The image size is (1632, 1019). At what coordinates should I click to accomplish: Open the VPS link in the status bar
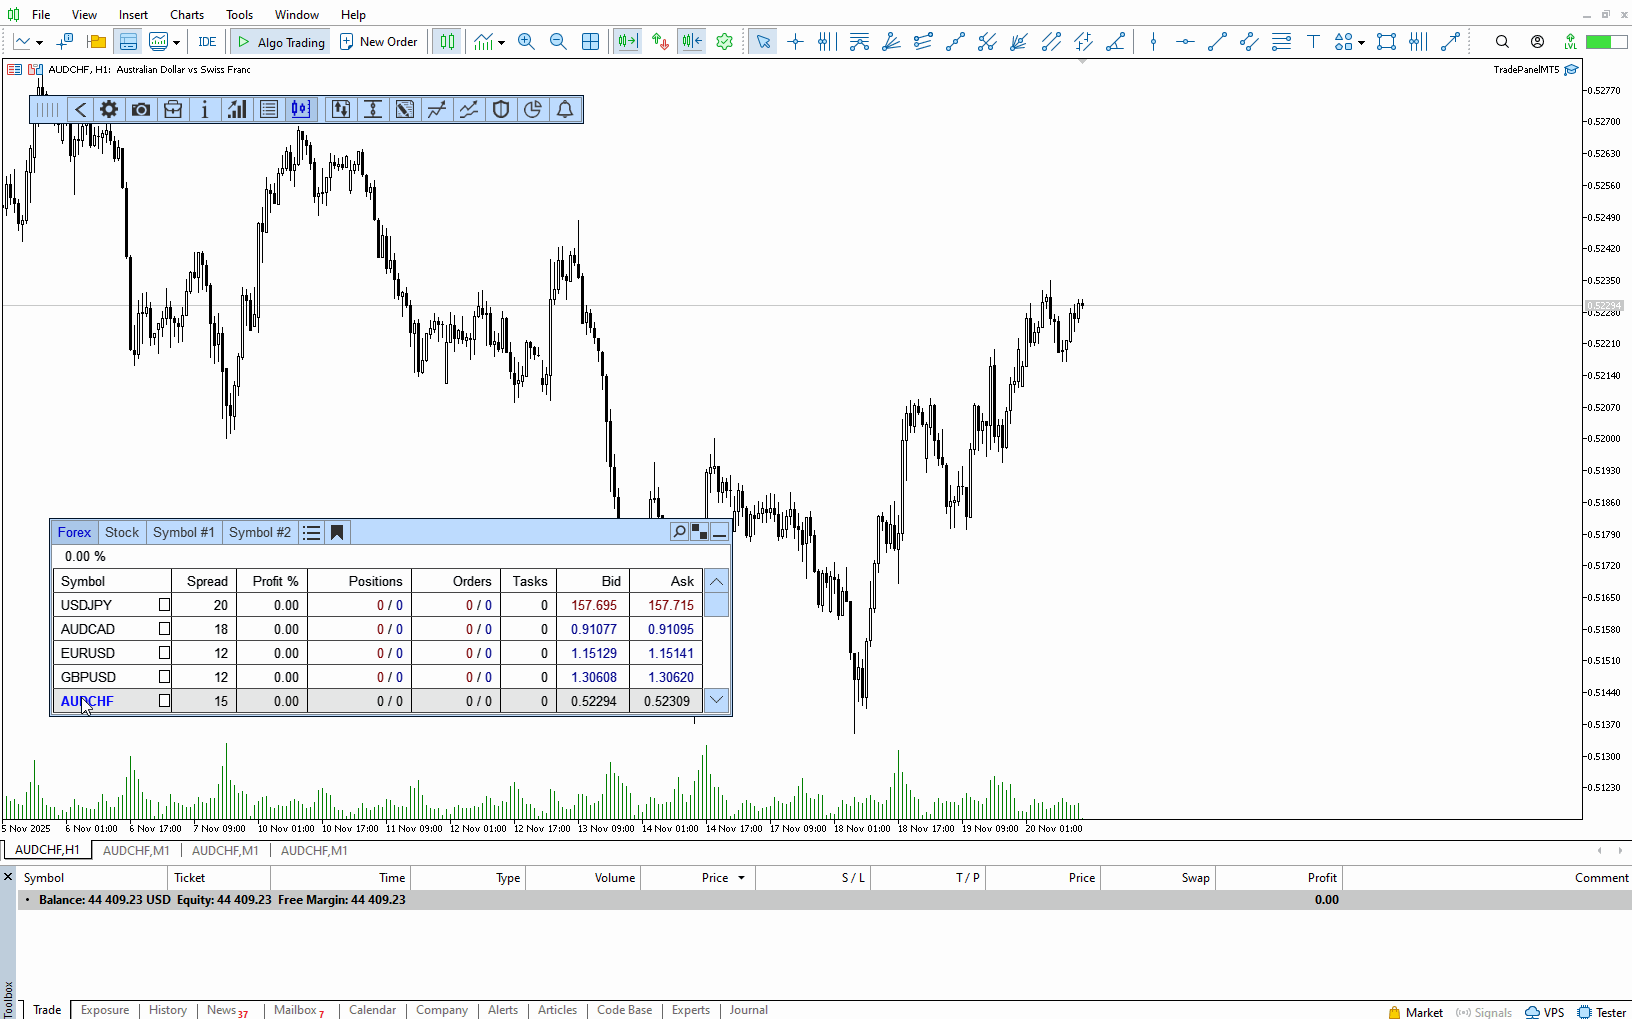click(x=1544, y=1012)
